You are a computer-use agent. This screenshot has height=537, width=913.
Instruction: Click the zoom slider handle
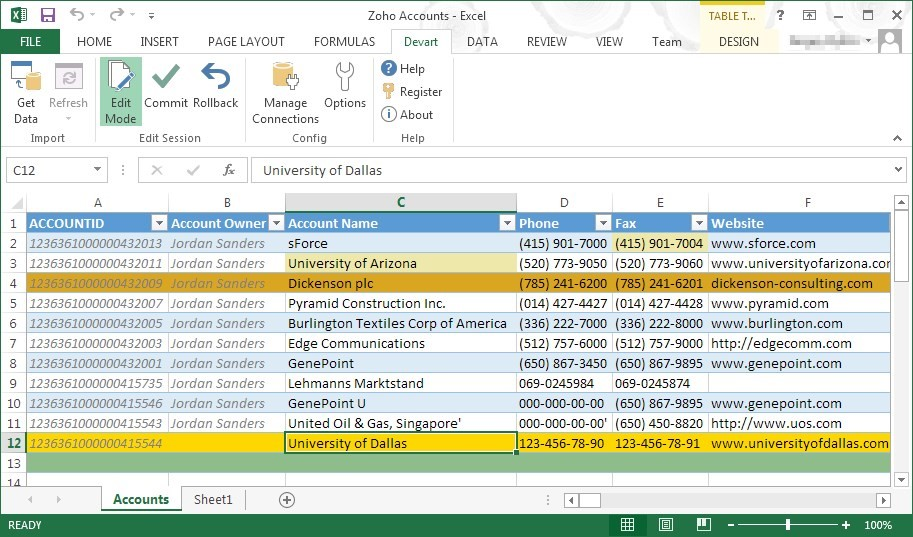[788, 525]
